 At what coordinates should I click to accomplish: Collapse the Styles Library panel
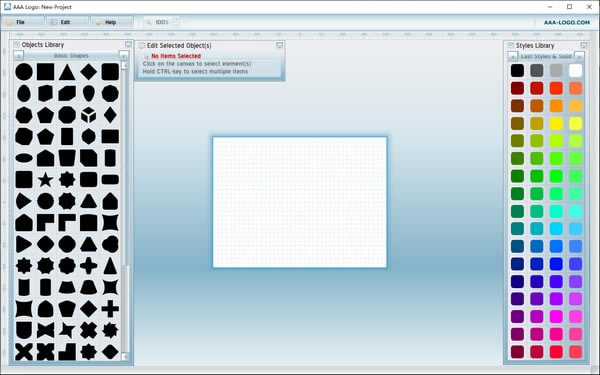584,45
